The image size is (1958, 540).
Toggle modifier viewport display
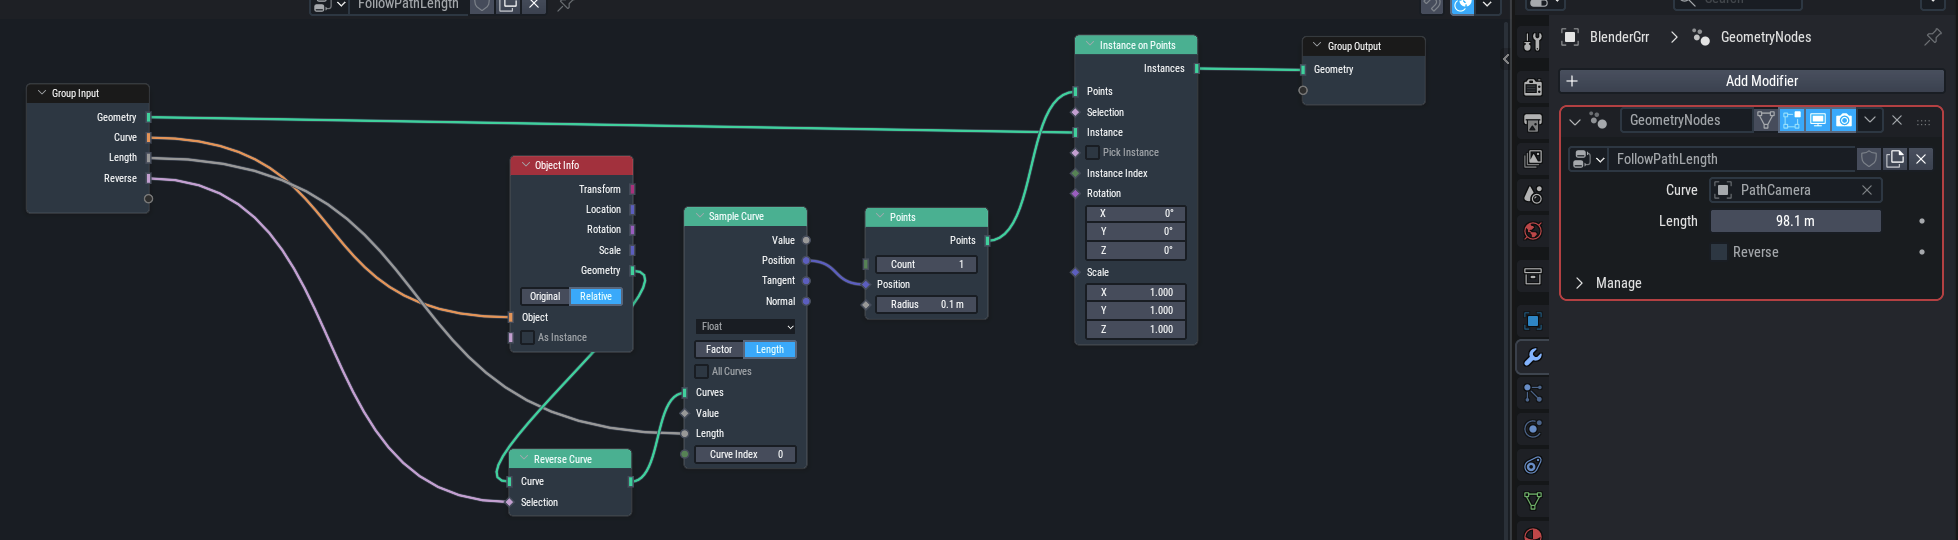coord(1818,120)
